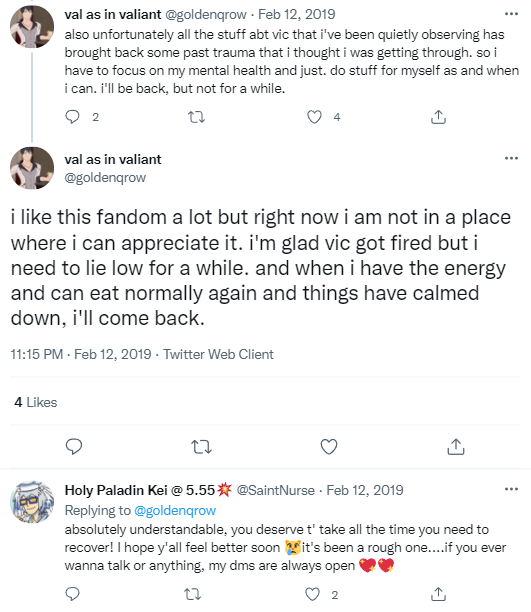Image resolution: width=531 pixels, height=612 pixels.
Task: Retweet the main fandom tweet
Action: (201, 447)
